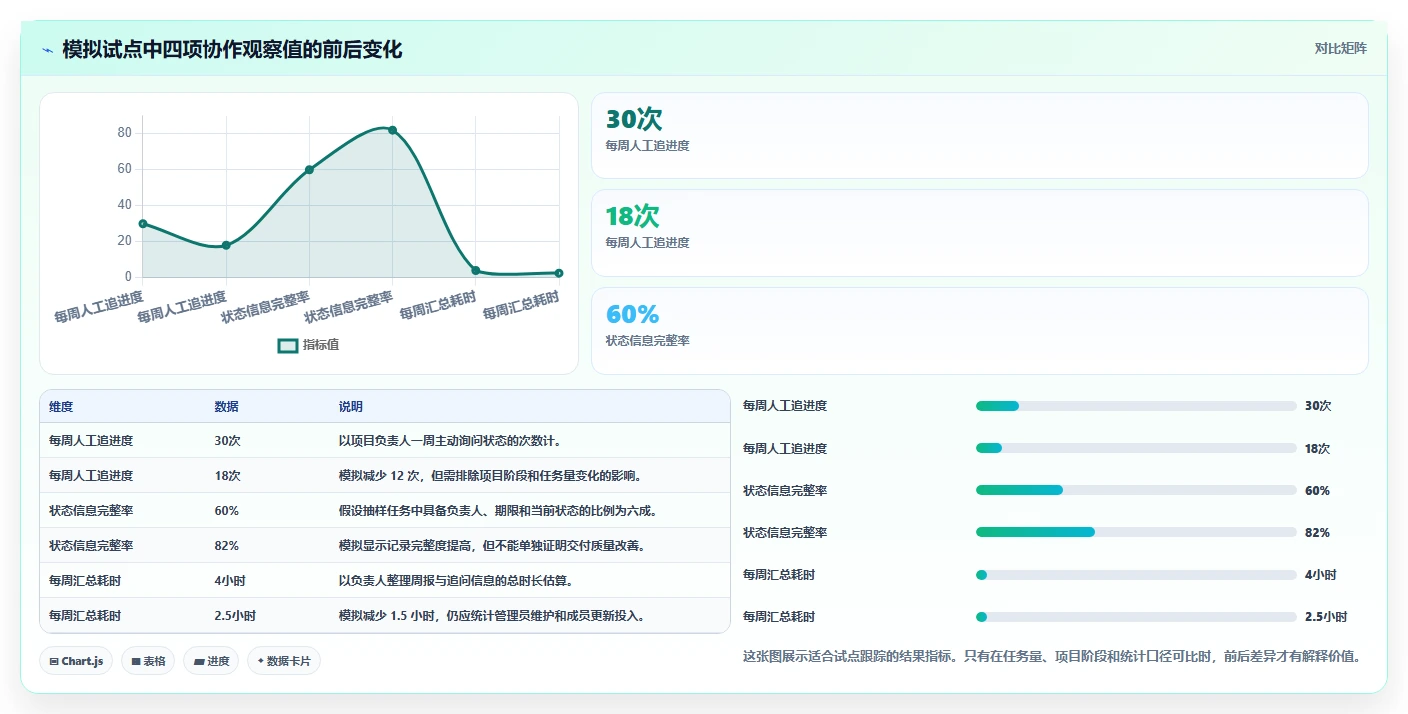Click the progress bar labeled 4小时
This screenshot has width=1408, height=714.
pos(1136,575)
